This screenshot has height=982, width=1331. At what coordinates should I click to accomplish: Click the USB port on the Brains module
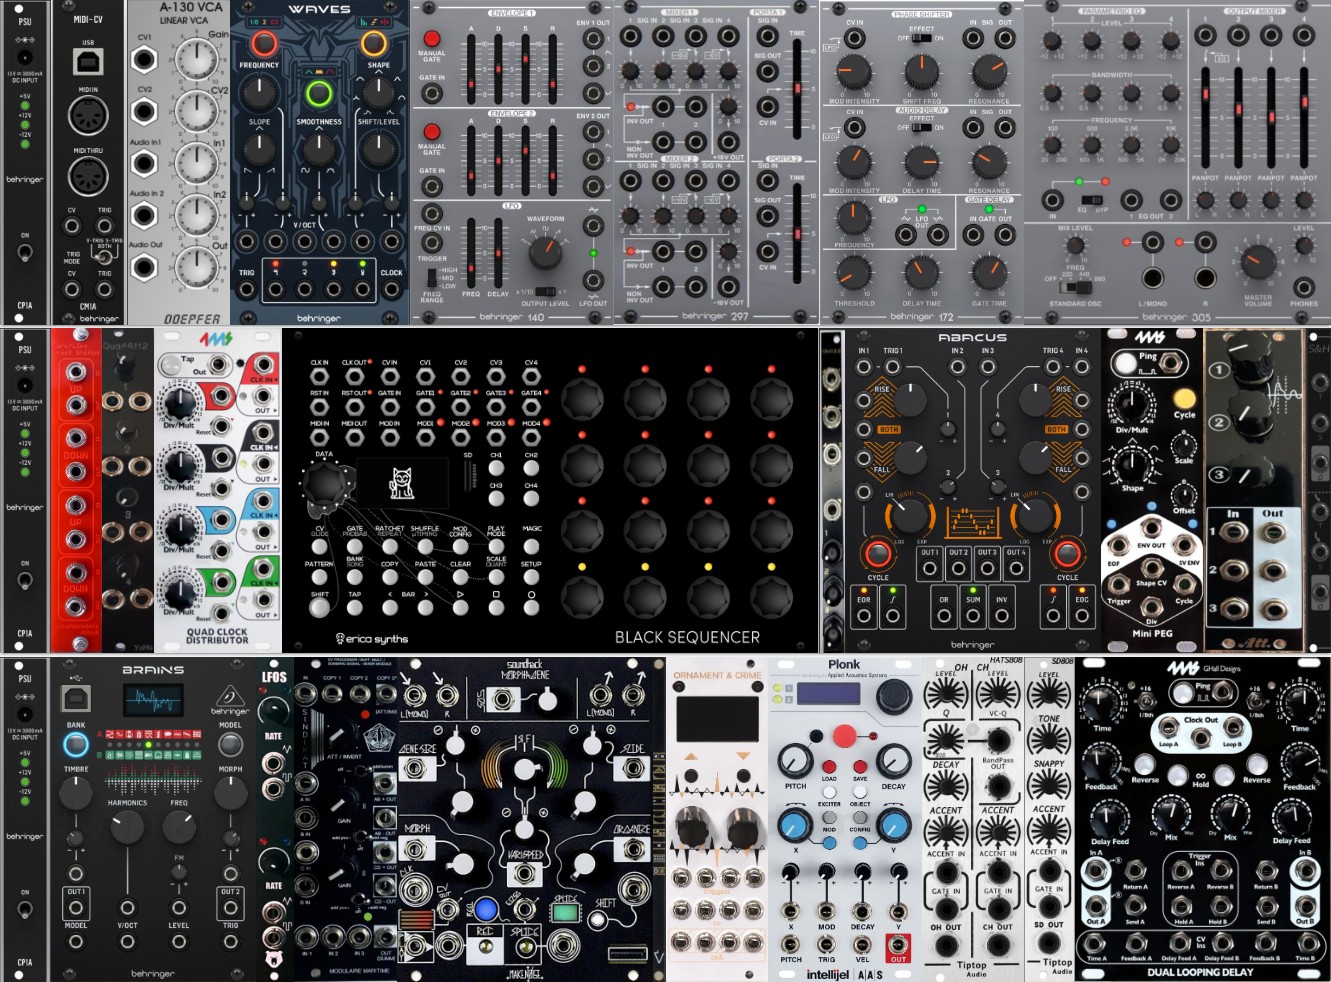[75, 697]
